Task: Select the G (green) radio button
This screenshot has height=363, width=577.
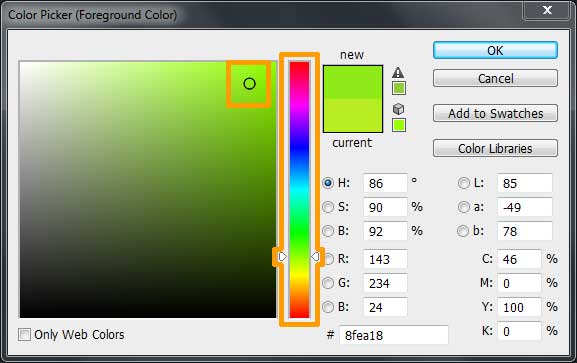Action: (328, 283)
